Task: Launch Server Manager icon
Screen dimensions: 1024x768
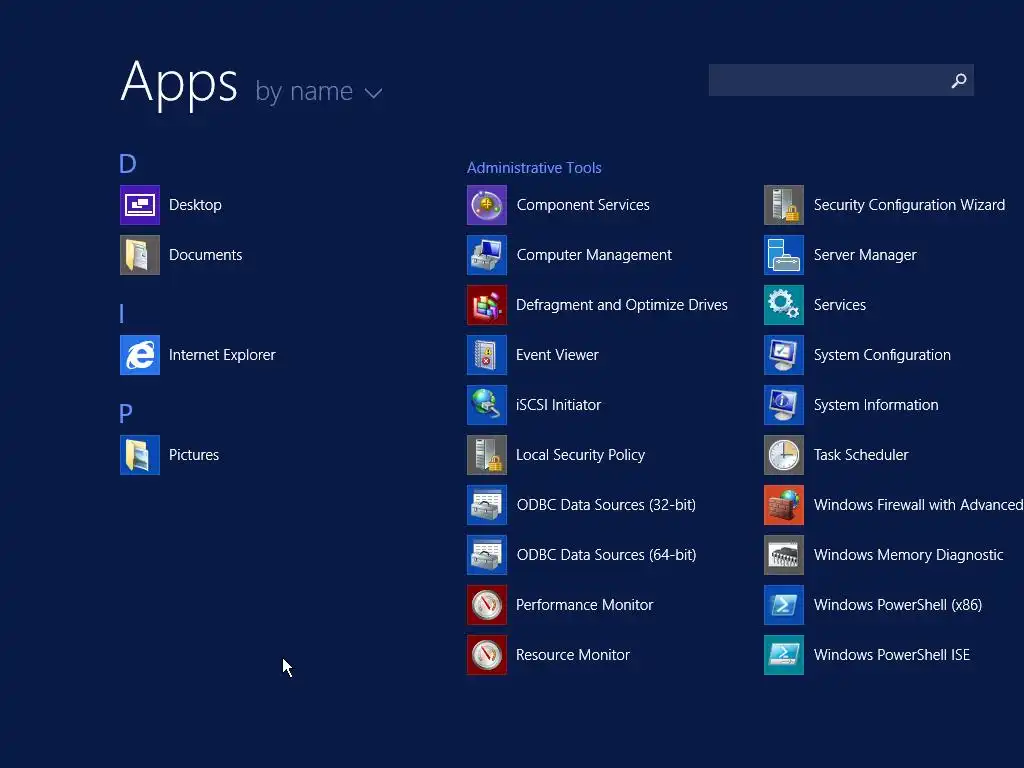Action: pos(784,255)
